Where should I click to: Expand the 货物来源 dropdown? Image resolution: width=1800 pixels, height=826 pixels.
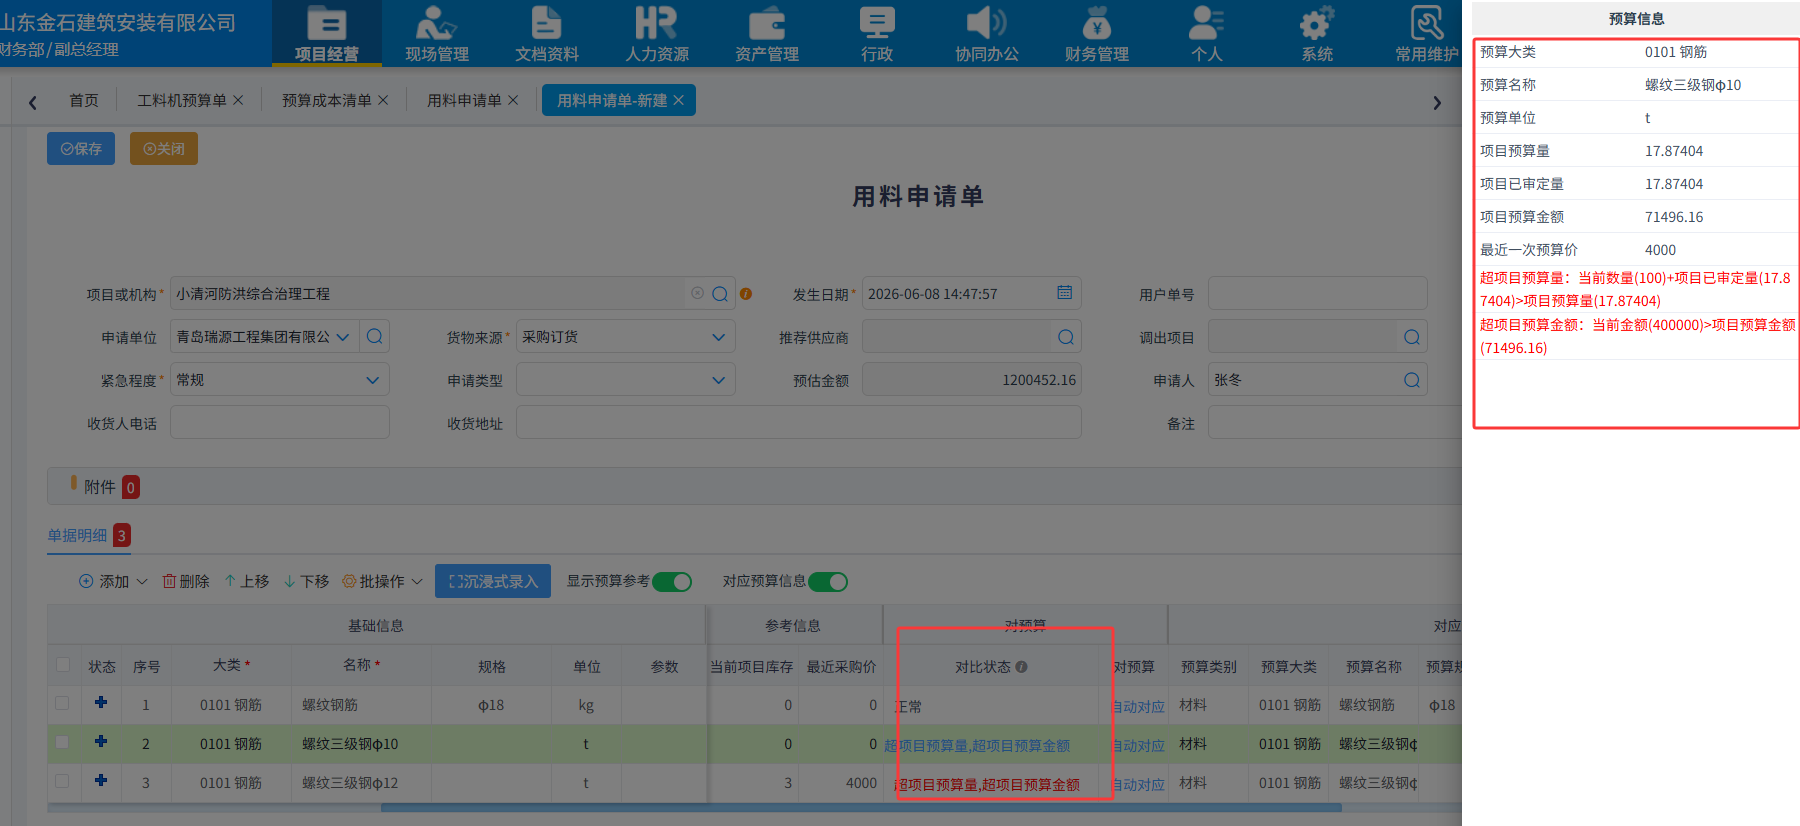pos(718,337)
